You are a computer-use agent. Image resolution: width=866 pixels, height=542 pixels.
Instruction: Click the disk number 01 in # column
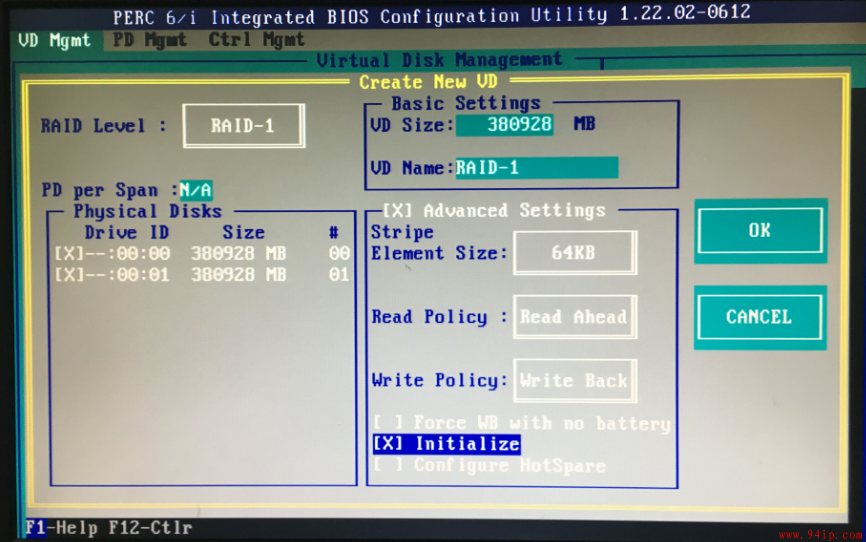tap(339, 275)
